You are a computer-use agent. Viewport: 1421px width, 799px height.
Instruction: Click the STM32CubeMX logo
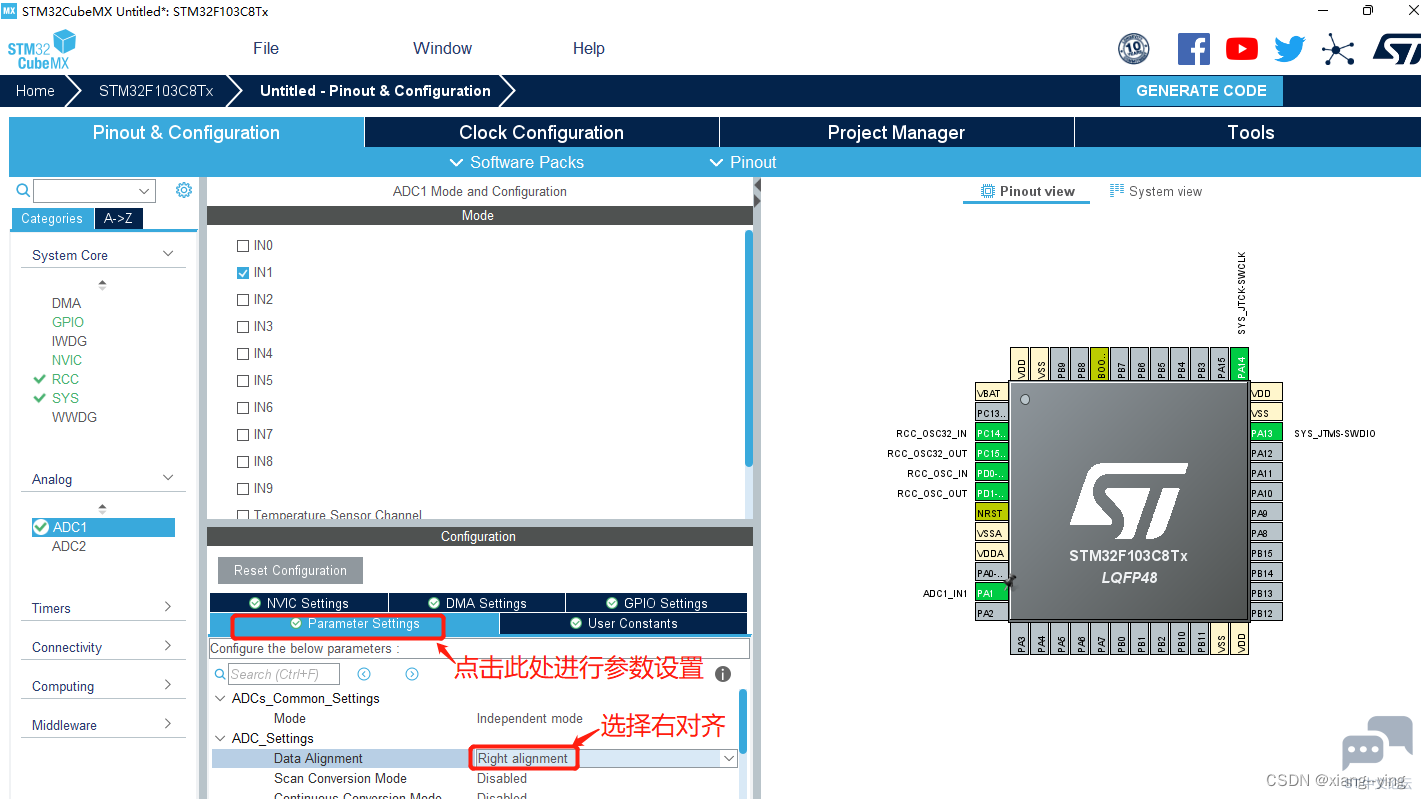pos(42,50)
